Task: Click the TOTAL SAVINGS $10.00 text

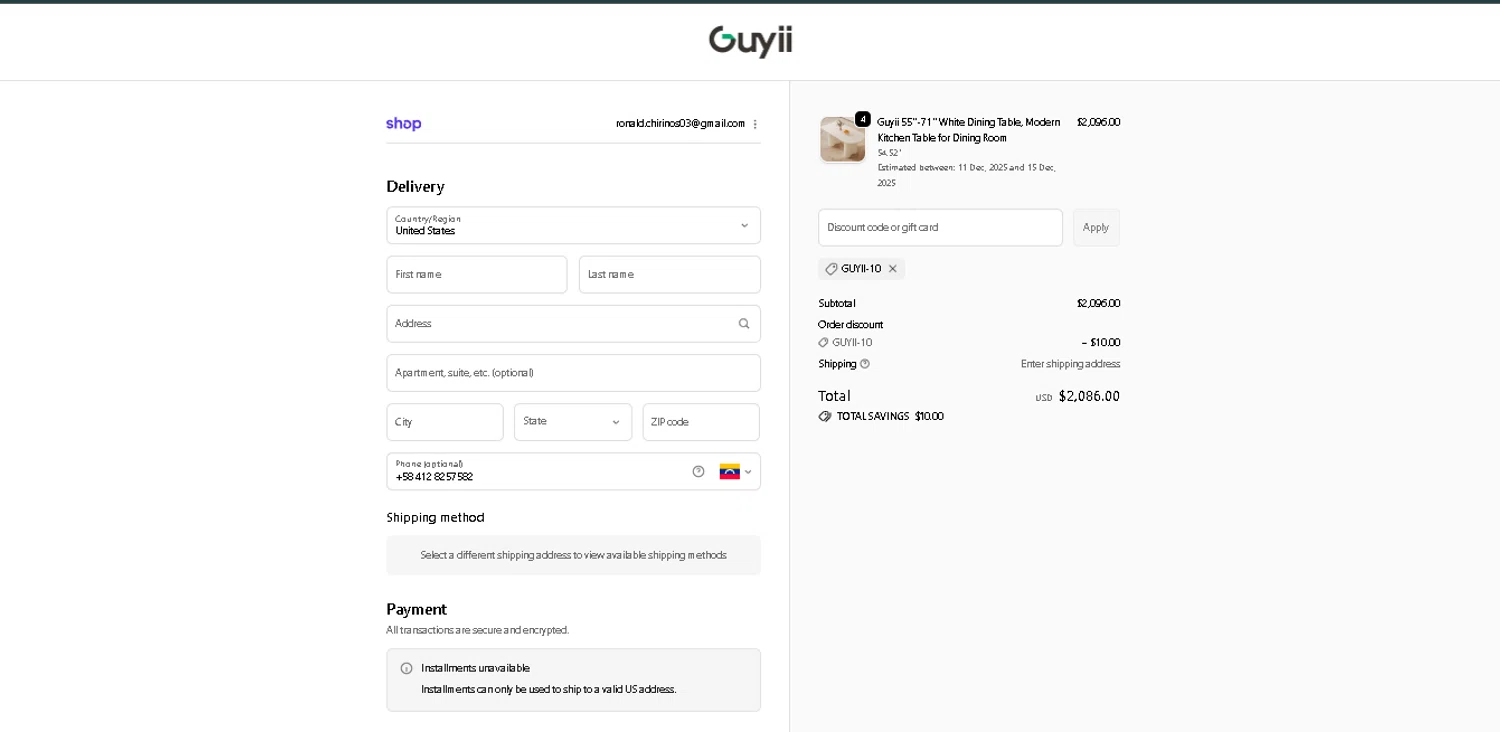Action: pyautogui.click(x=890, y=417)
